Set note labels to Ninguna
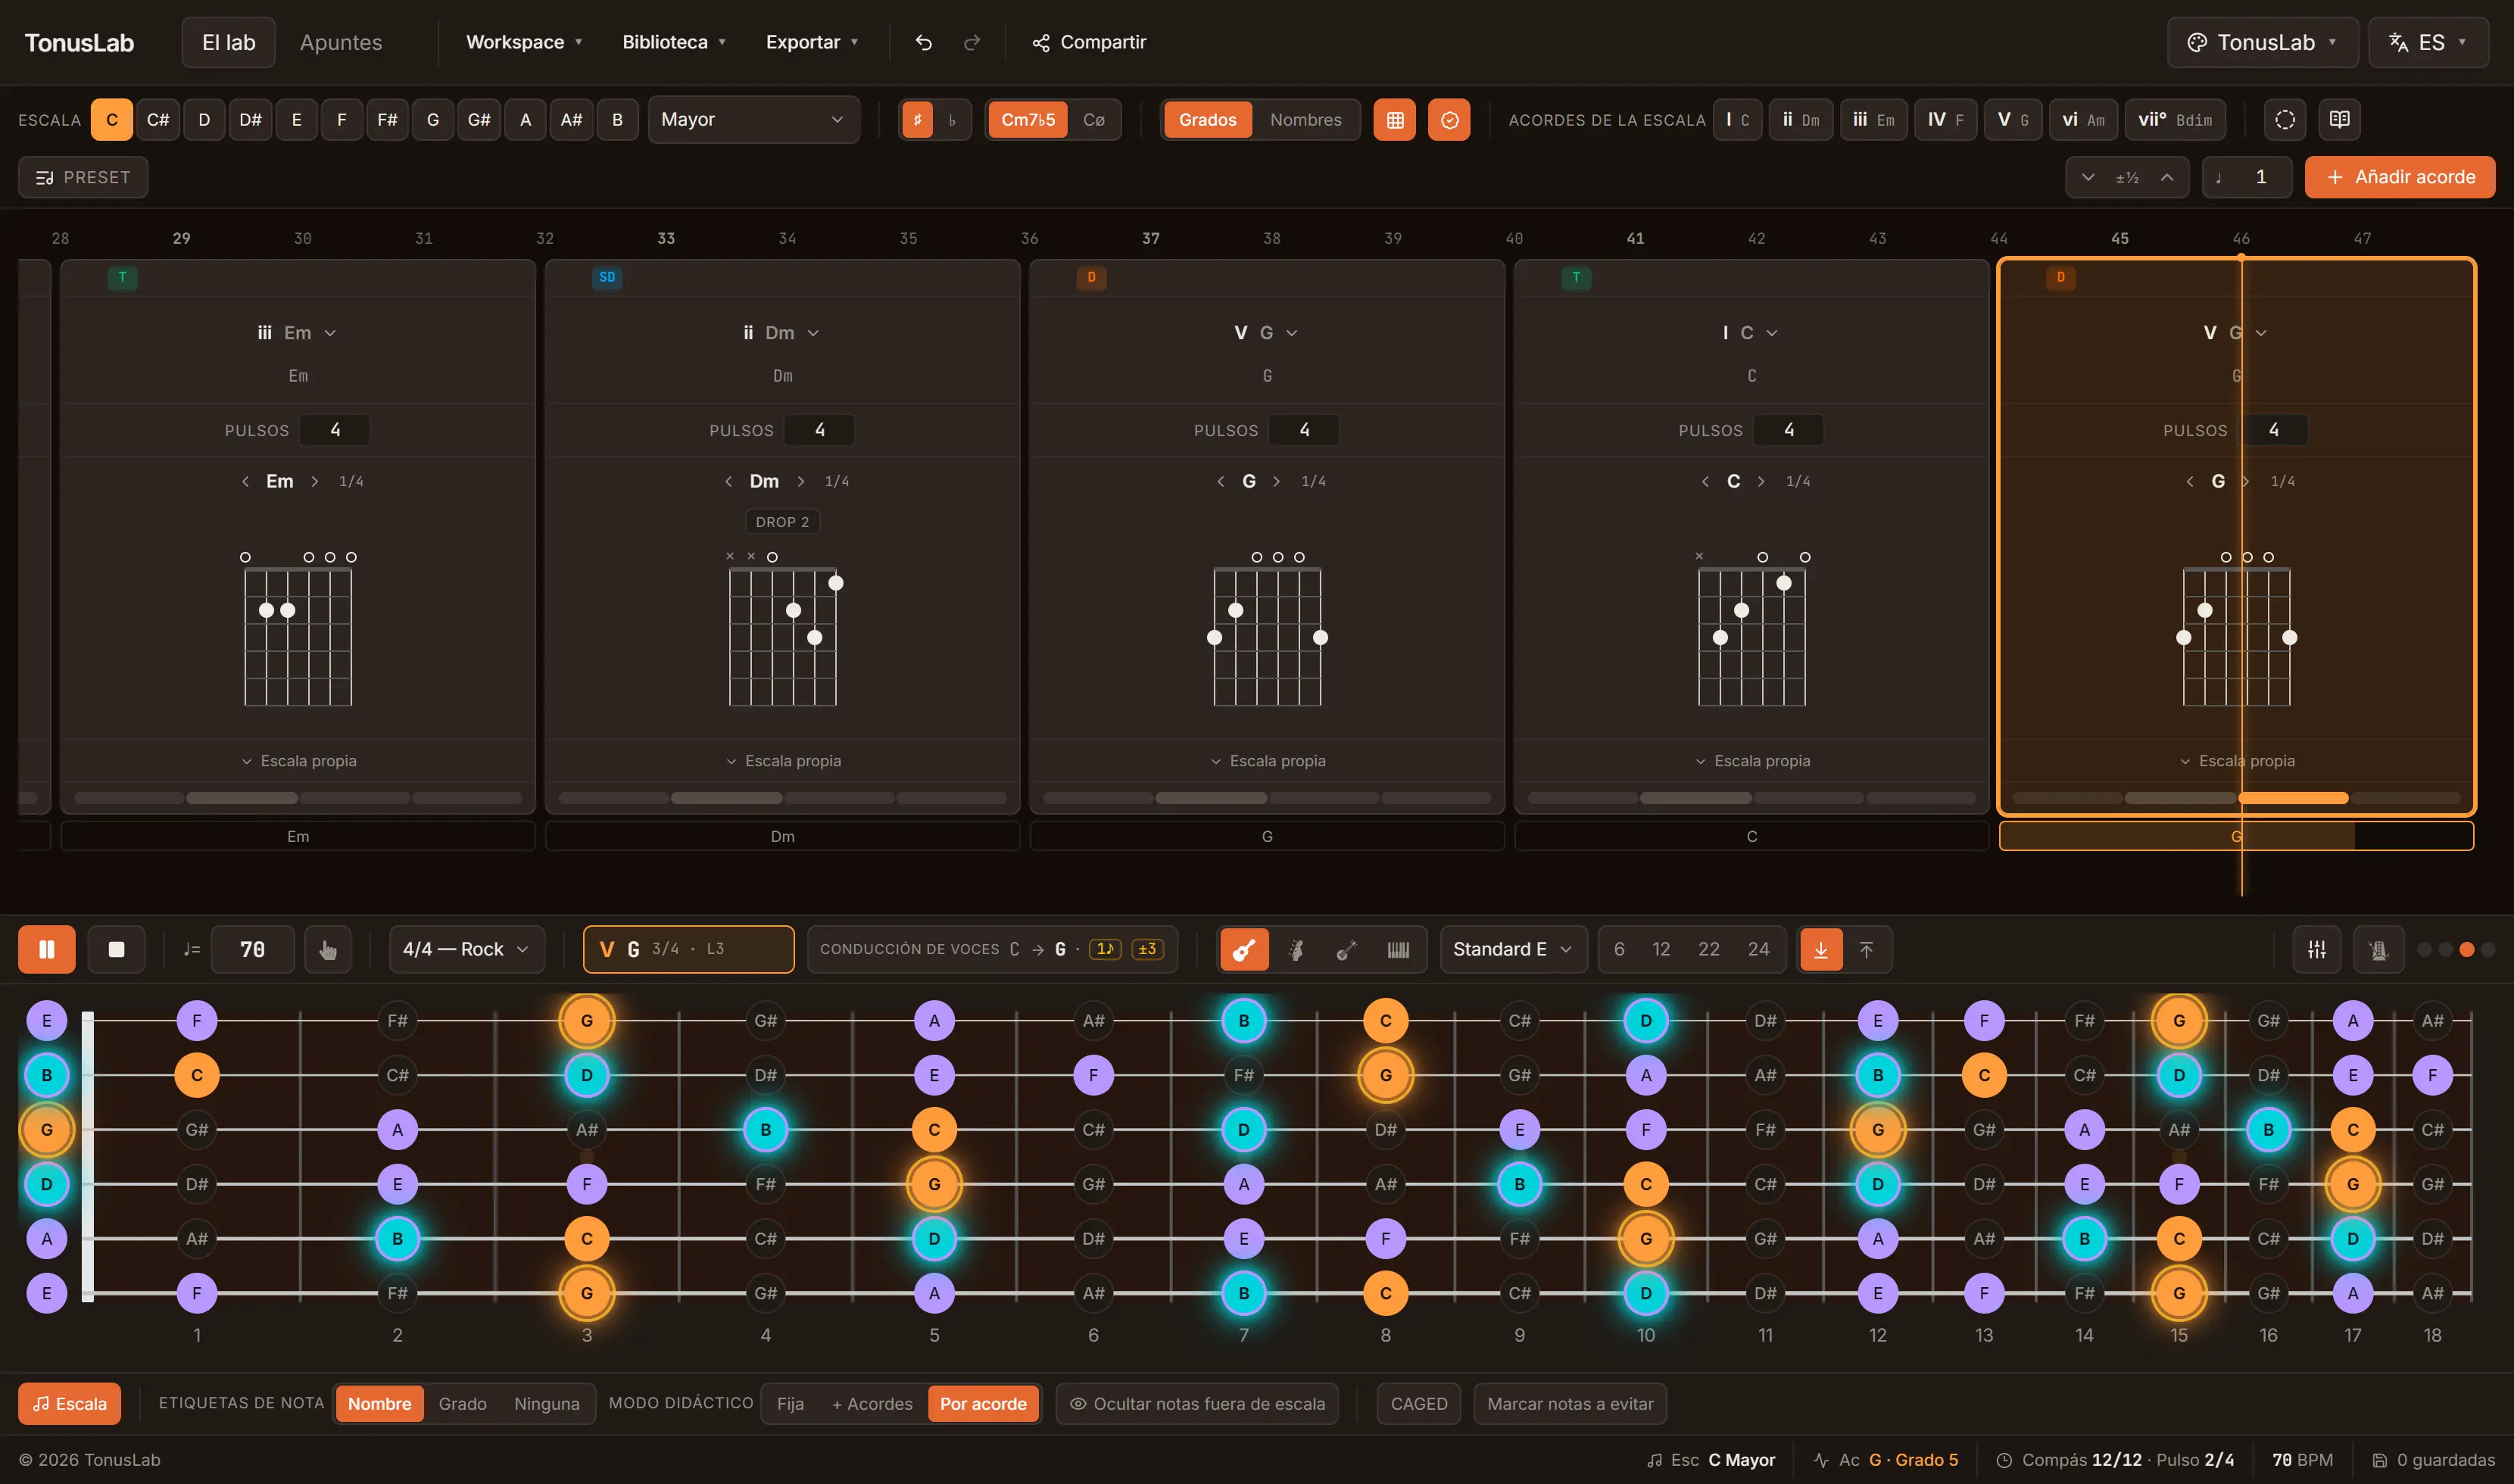2514x1484 pixels. (546, 1403)
